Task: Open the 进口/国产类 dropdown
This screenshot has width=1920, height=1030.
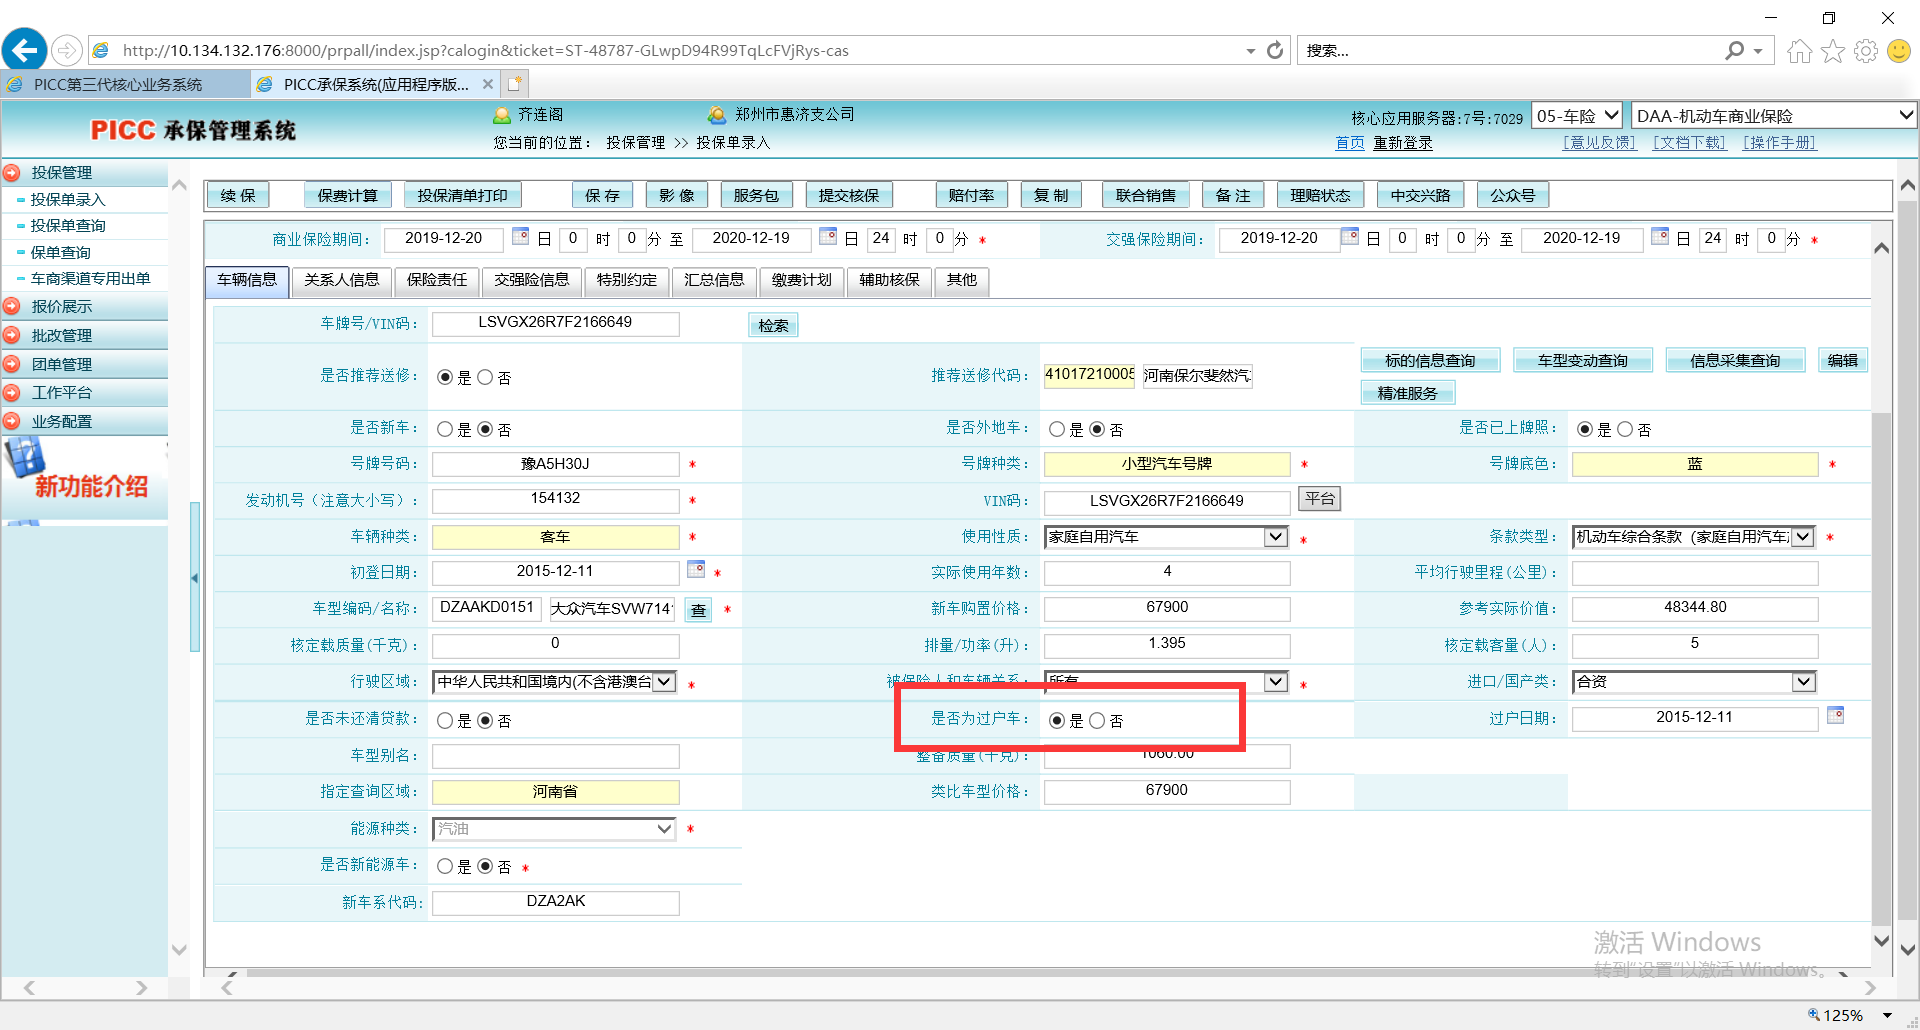Action: click(x=1802, y=682)
